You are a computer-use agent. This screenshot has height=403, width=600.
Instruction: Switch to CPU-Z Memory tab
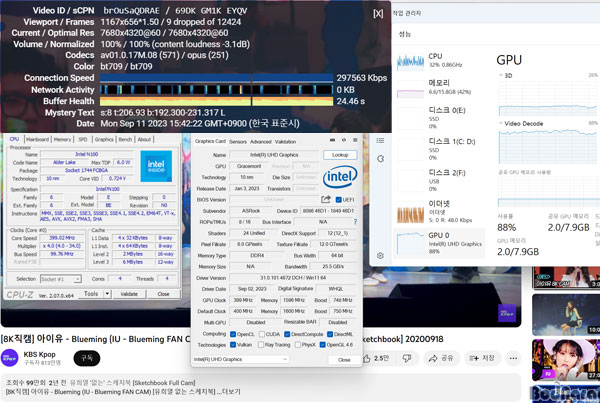[62, 139]
